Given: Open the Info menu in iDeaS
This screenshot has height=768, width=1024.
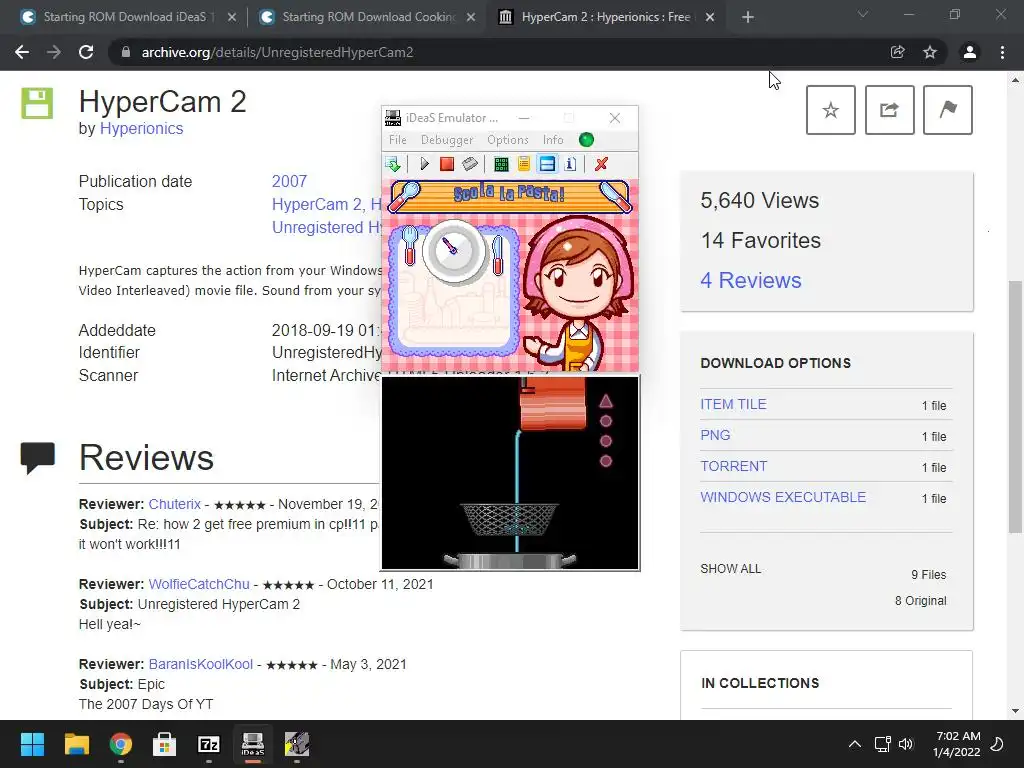Looking at the screenshot, I should click(x=552, y=140).
